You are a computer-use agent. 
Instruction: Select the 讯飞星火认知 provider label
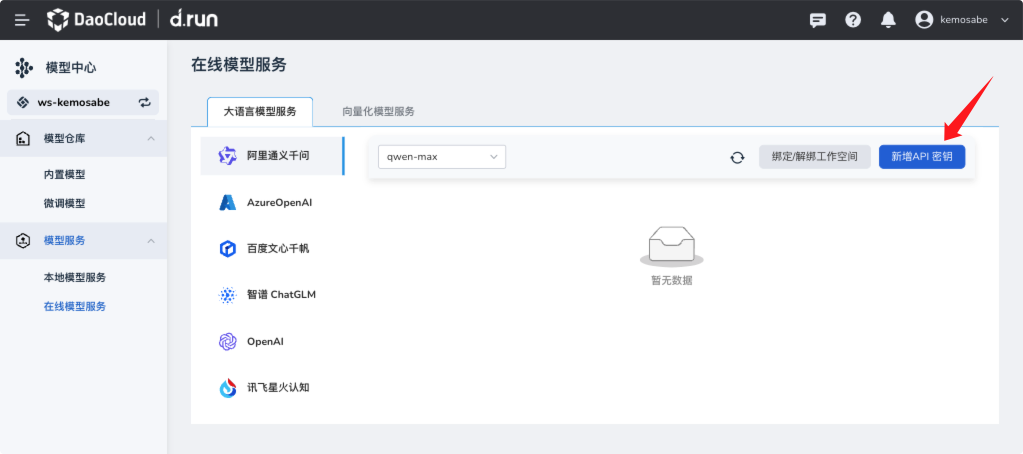[x=278, y=387]
